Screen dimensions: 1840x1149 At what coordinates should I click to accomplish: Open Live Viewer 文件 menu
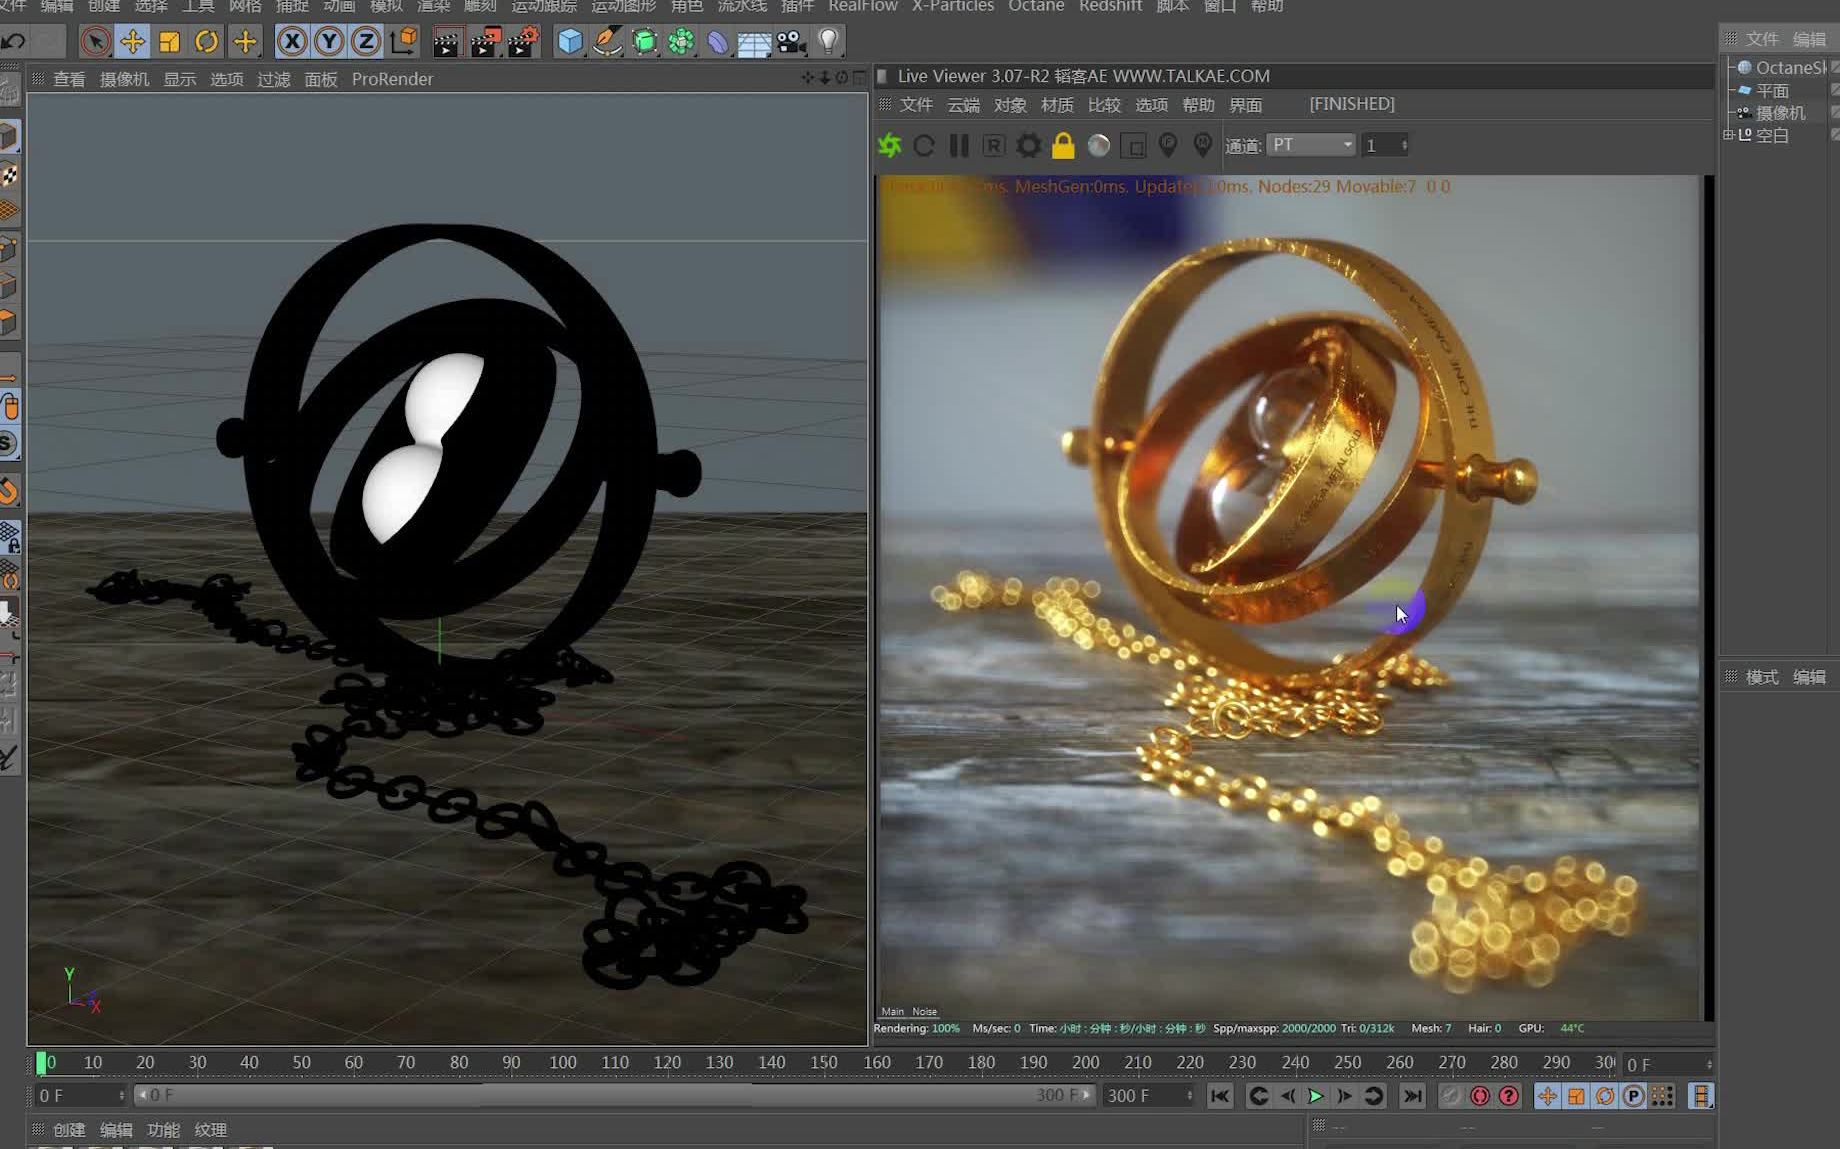tap(916, 105)
